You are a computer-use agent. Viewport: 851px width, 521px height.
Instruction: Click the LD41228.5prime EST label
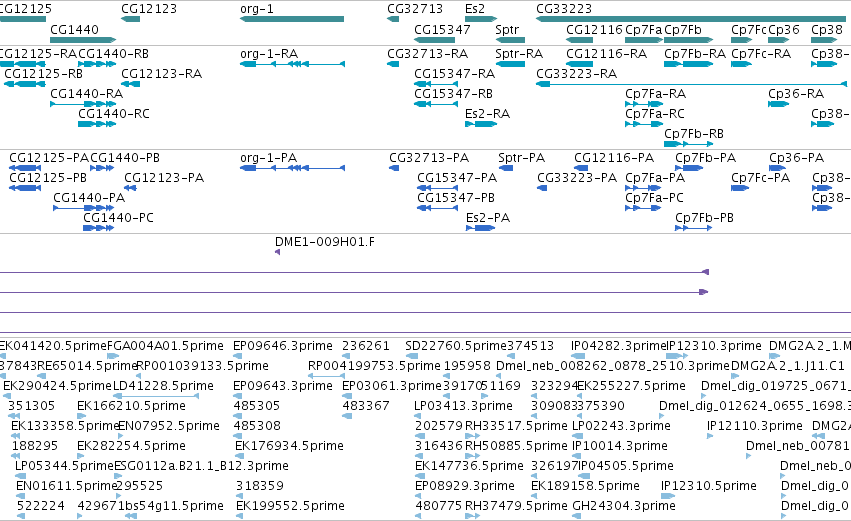pos(163,386)
